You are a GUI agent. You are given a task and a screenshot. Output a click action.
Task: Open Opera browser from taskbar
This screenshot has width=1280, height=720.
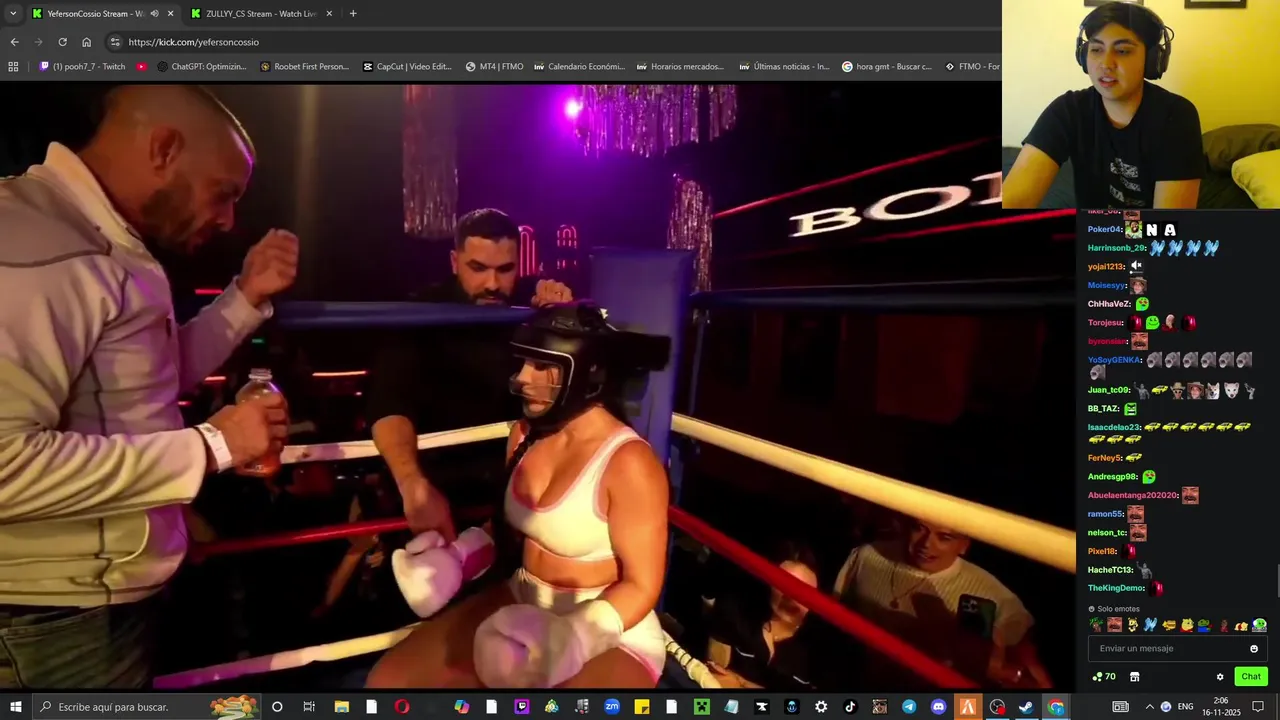(402, 707)
